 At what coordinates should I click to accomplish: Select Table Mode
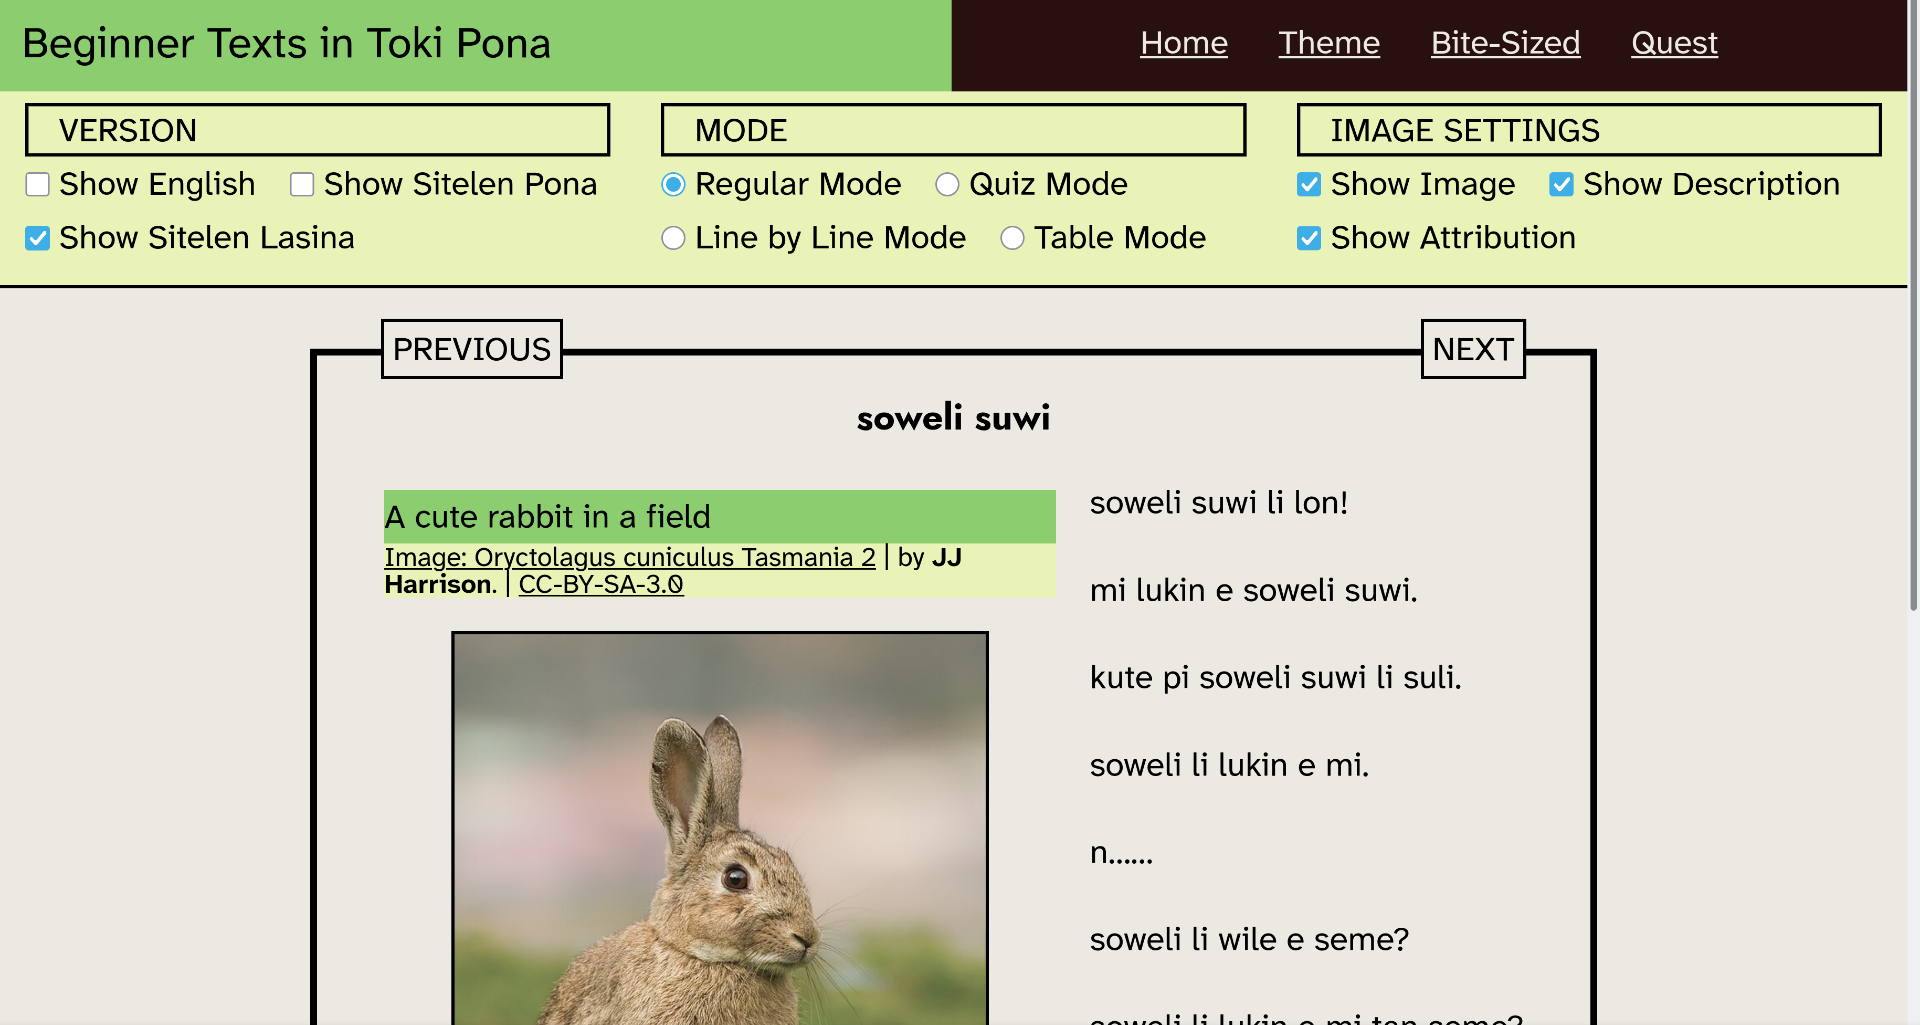click(1013, 238)
